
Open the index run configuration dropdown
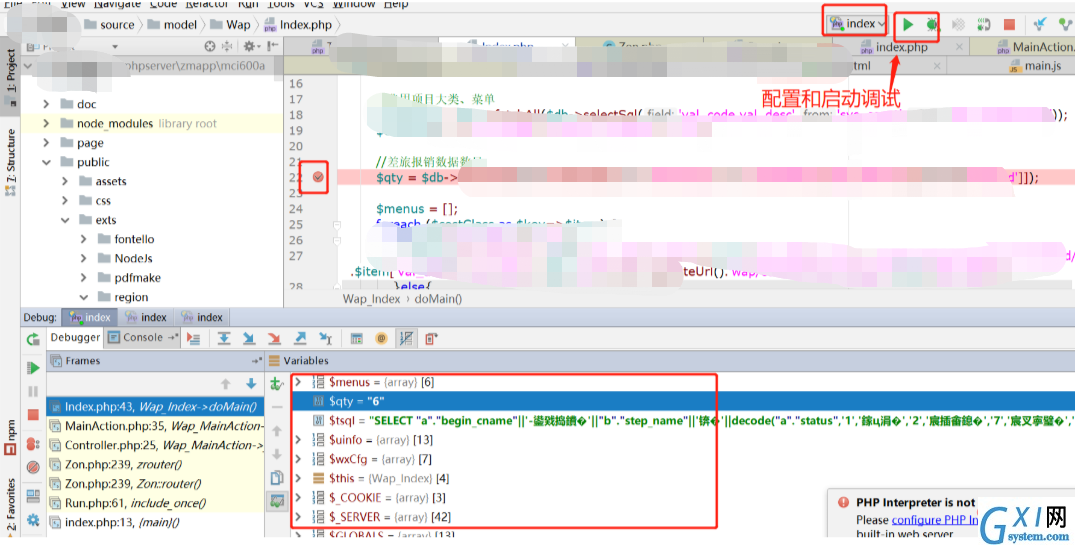pyautogui.click(x=856, y=24)
